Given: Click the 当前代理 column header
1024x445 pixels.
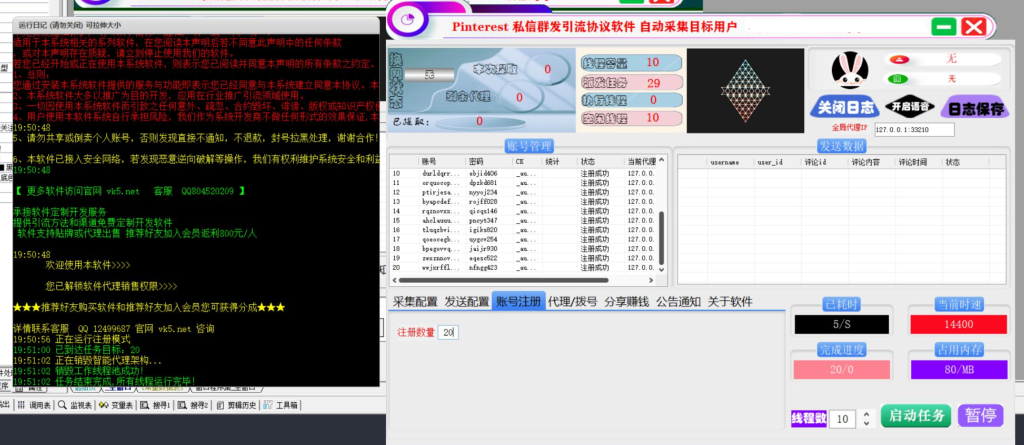Looking at the screenshot, I should click(641, 161).
